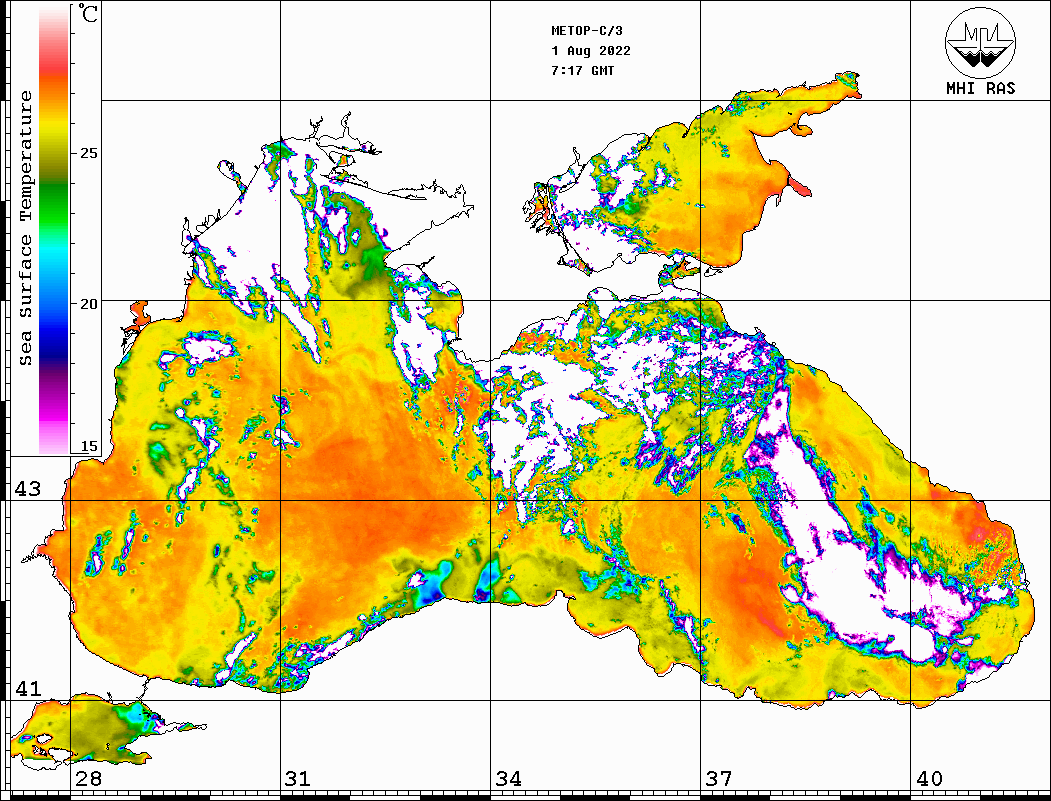This screenshot has height=801, width=1051.
Task: Click the "°C" unit label
Action: (88, 13)
